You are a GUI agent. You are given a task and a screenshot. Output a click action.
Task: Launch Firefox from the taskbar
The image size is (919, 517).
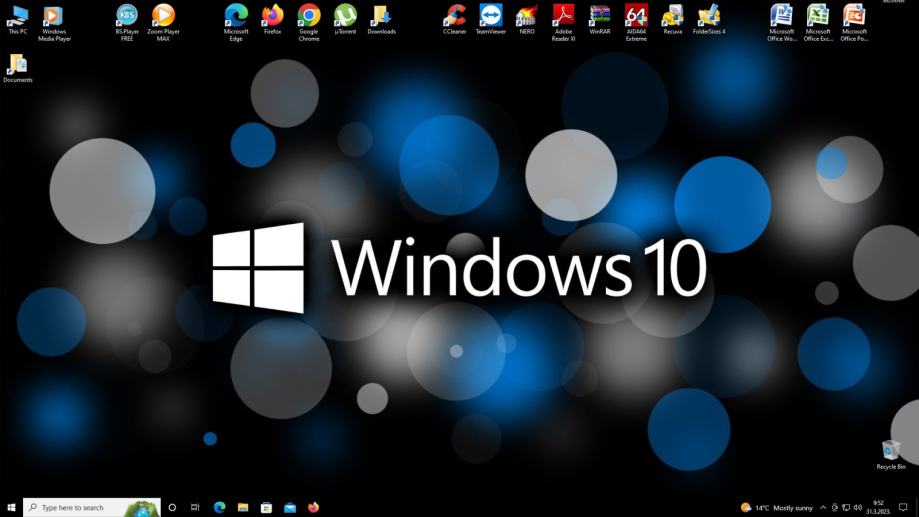coord(314,508)
